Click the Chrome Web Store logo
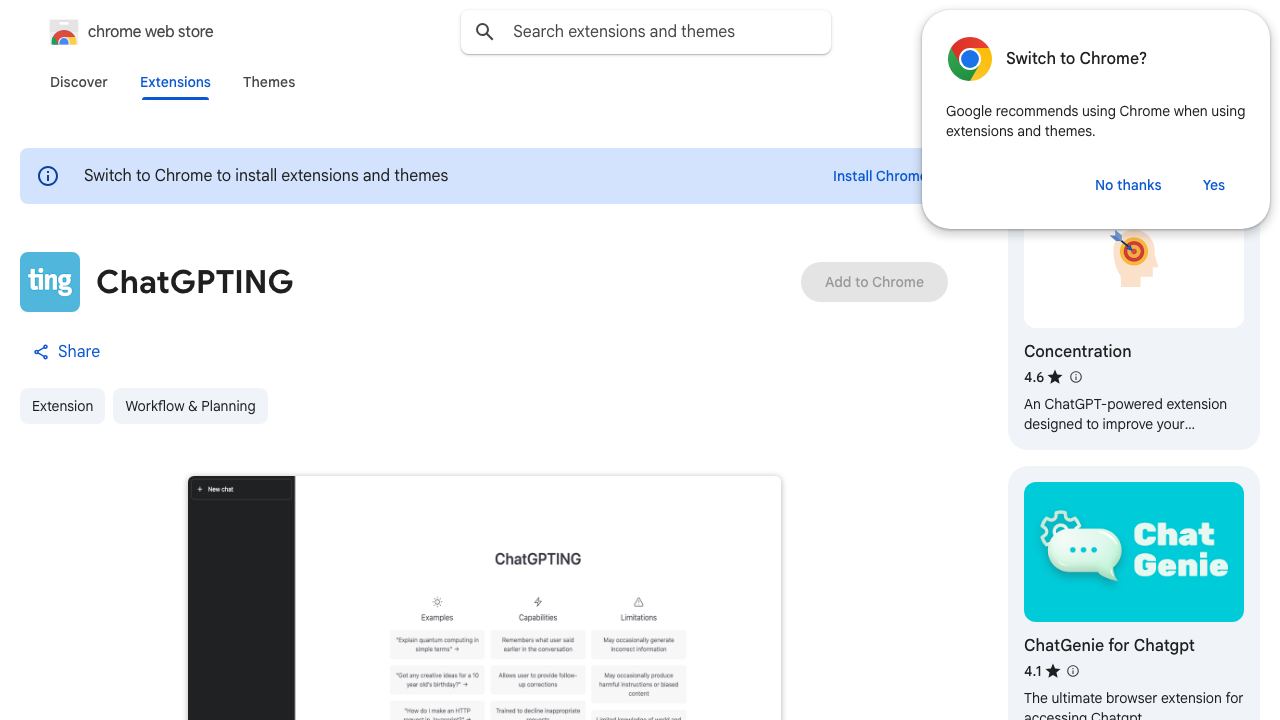 point(64,32)
